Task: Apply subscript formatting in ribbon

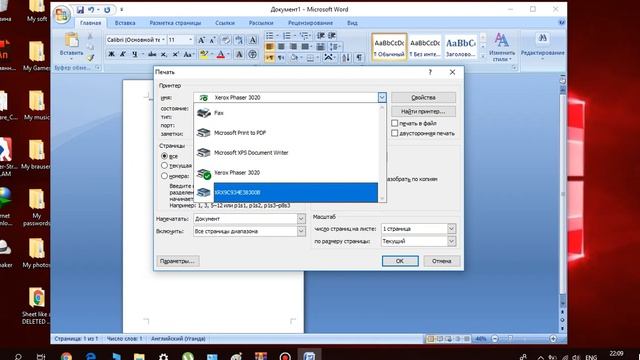Action: point(164,54)
